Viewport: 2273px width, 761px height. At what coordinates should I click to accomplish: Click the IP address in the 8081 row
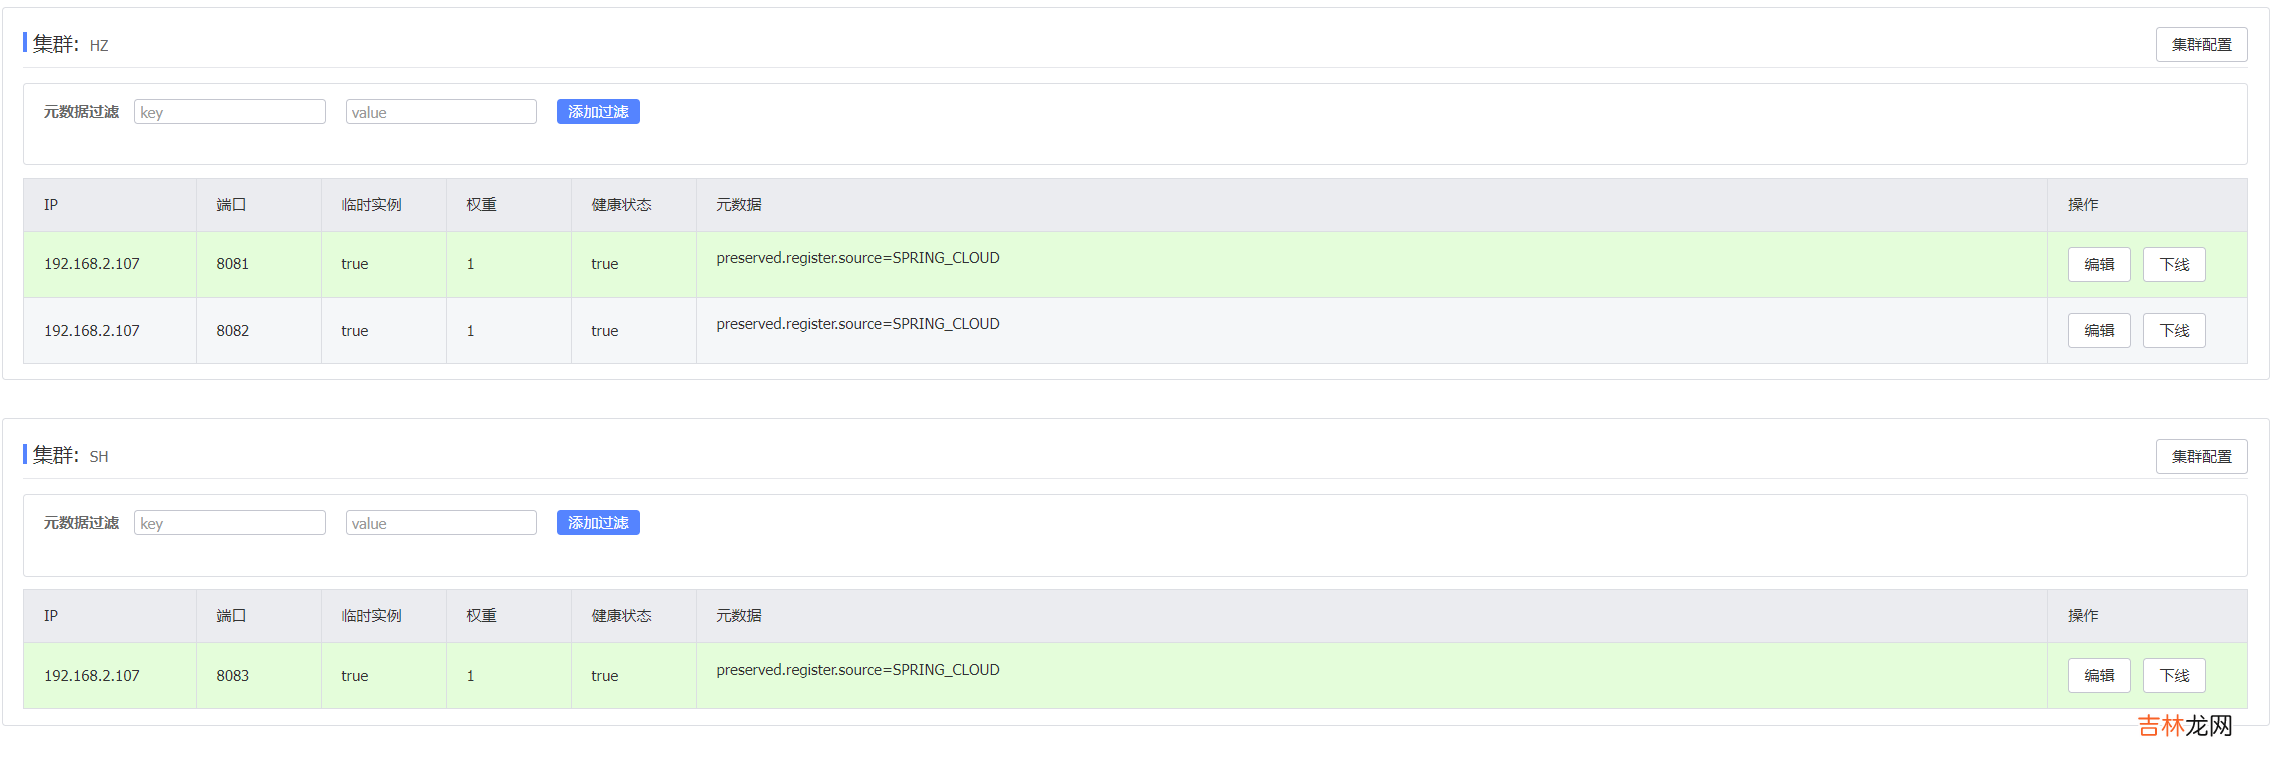click(x=92, y=264)
